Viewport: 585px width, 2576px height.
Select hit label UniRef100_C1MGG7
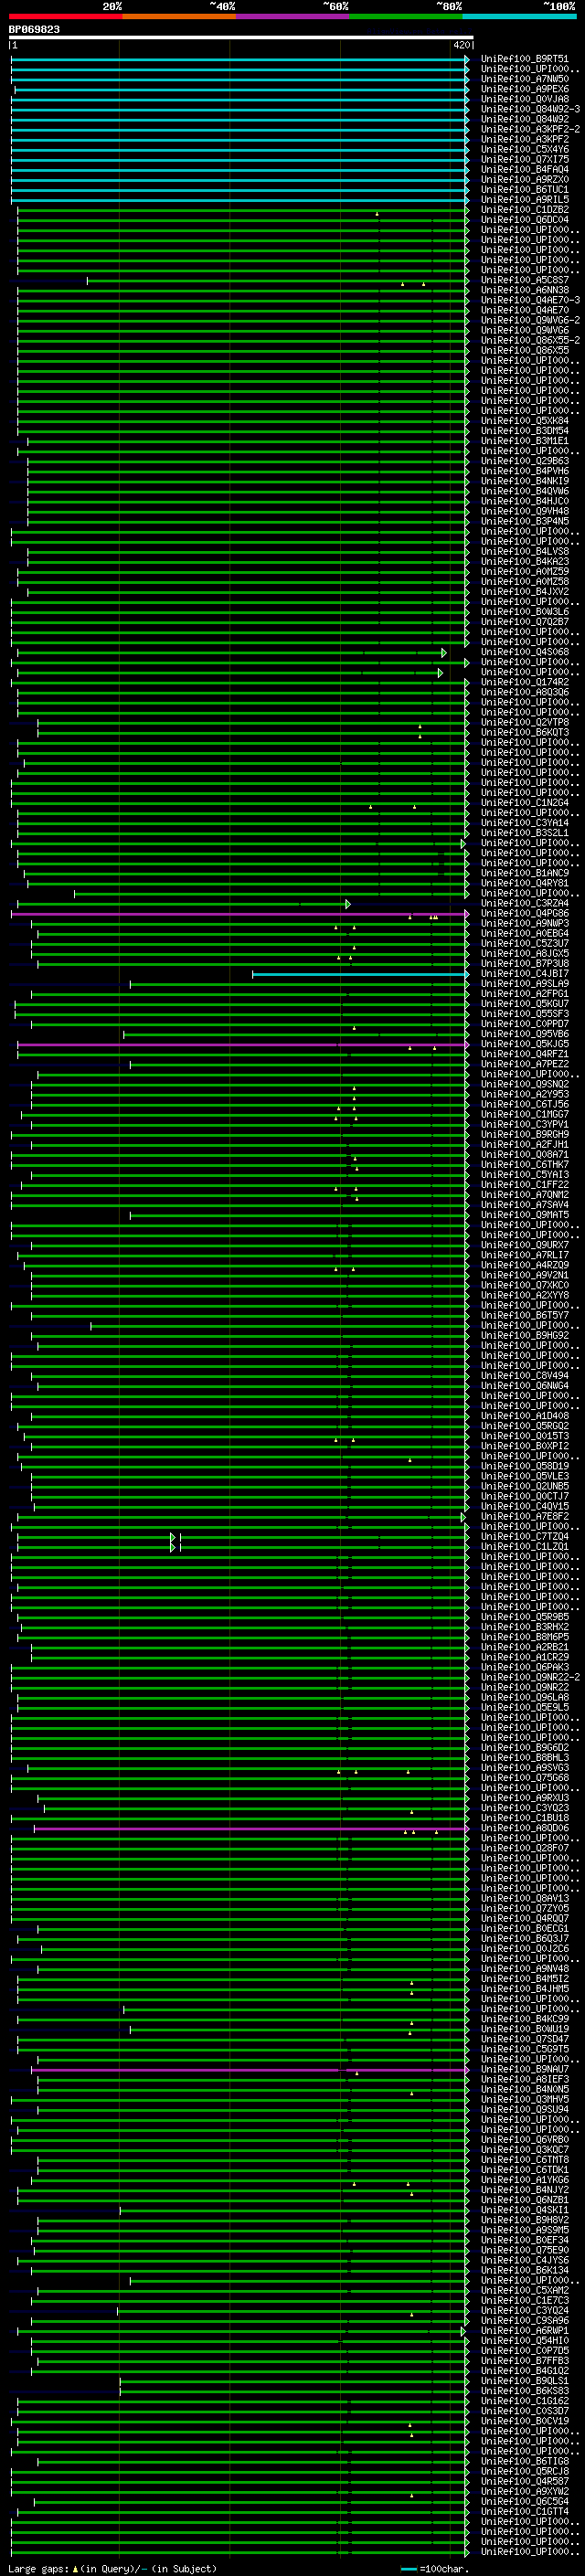coord(524,1115)
